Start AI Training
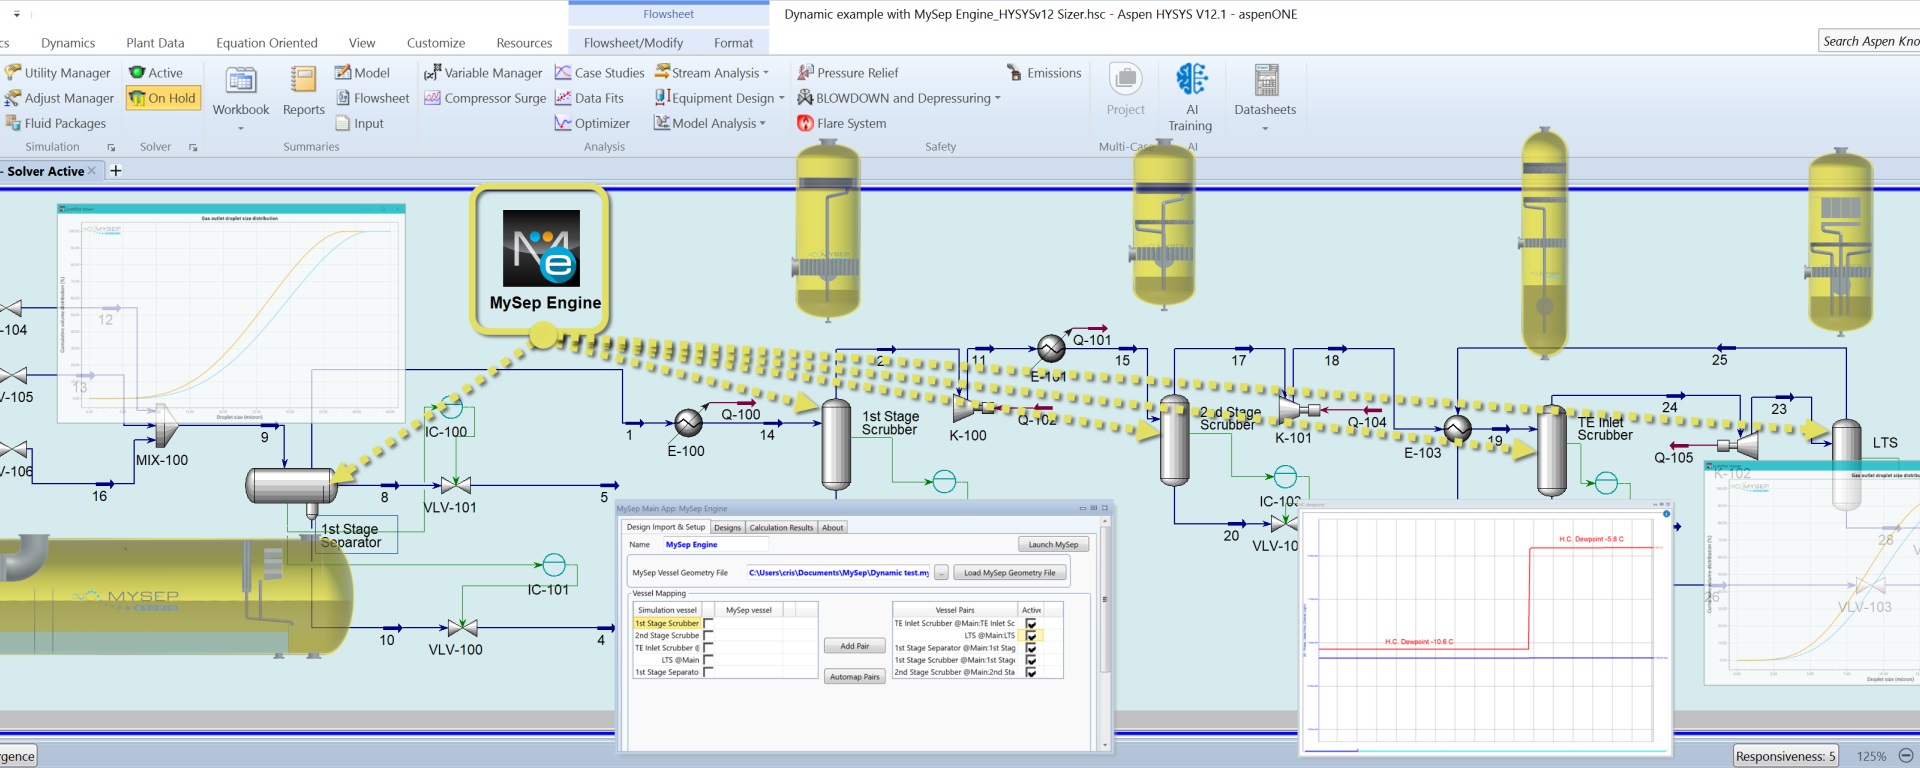1920x768 pixels. tap(1190, 97)
